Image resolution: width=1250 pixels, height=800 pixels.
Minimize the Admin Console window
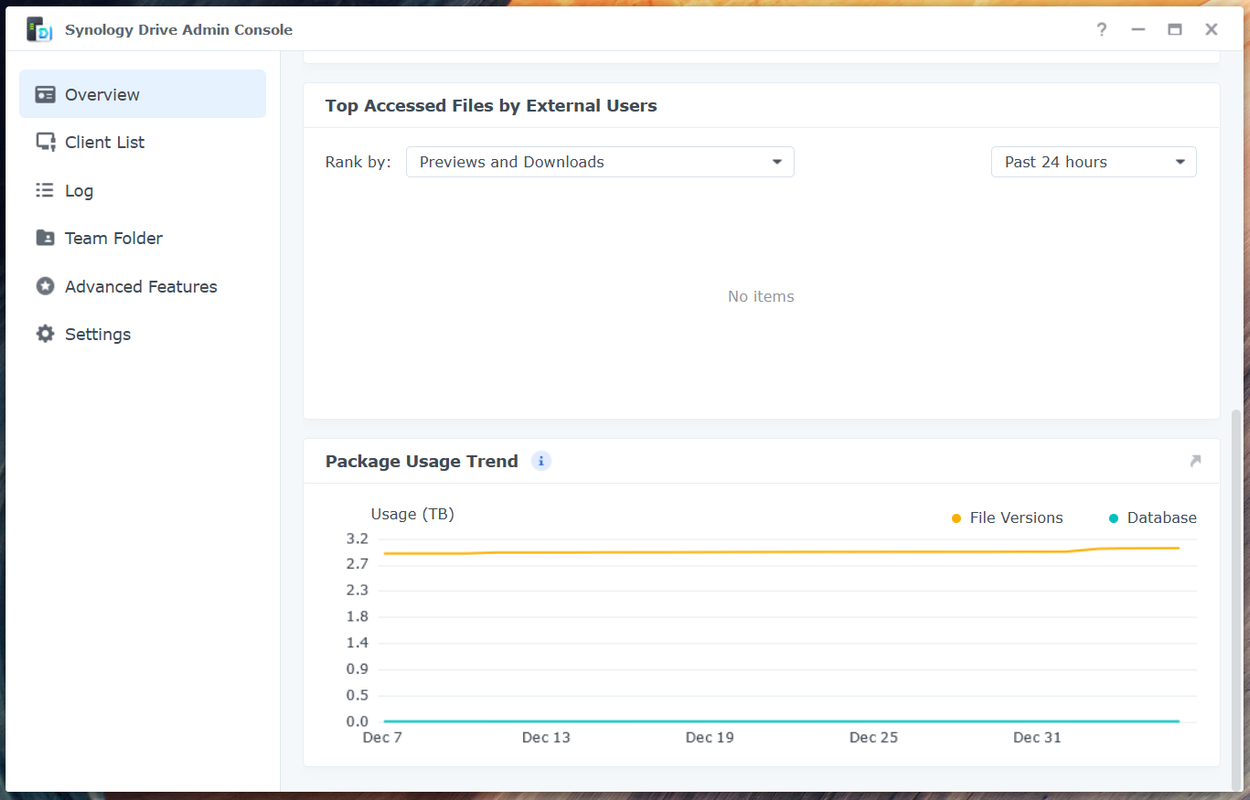click(x=1138, y=30)
